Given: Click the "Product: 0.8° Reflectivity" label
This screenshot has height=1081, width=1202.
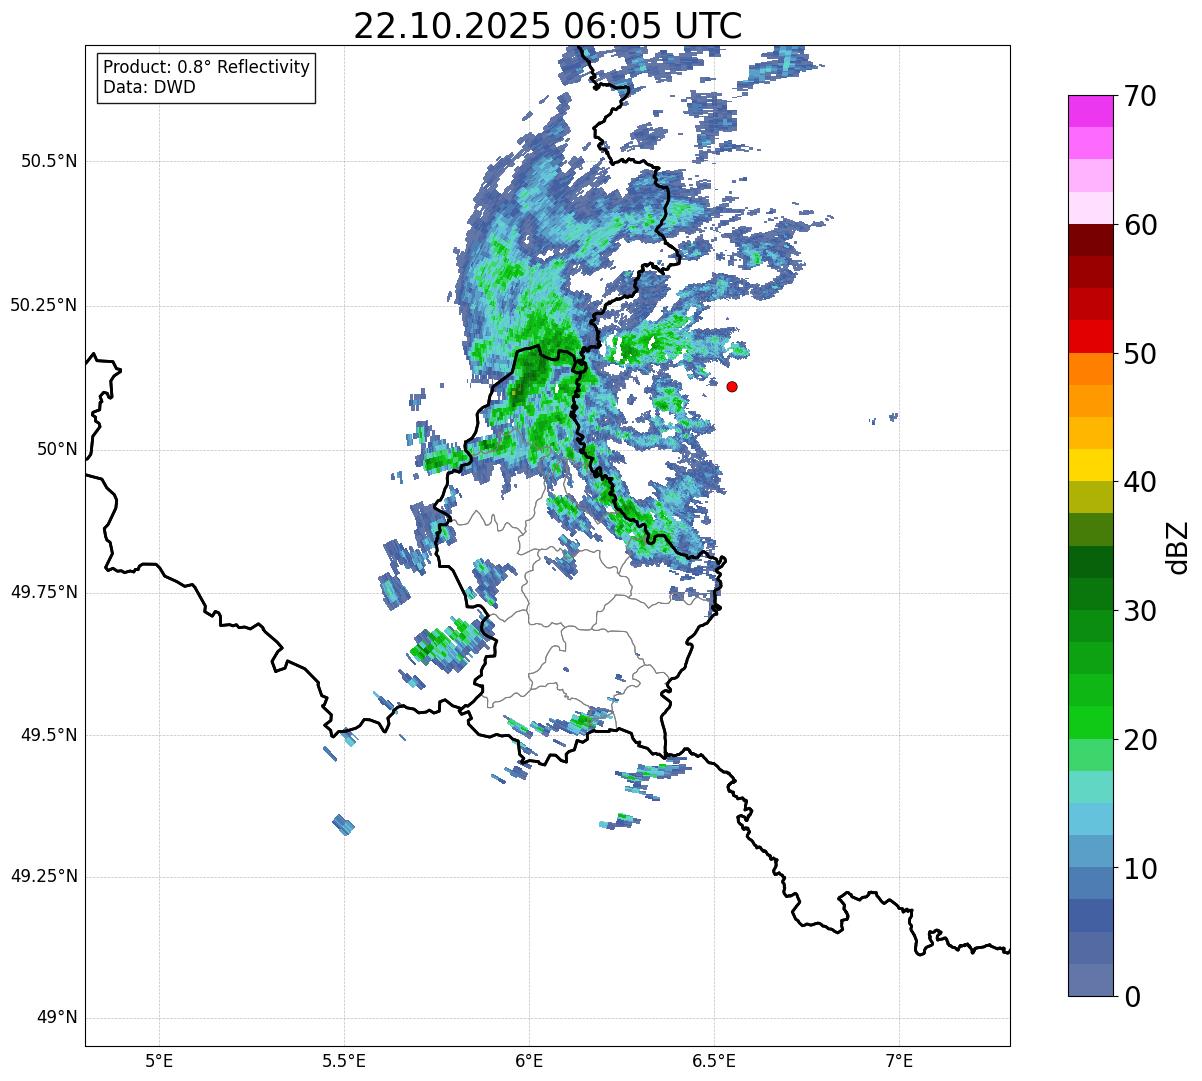Looking at the screenshot, I should click(x=207, y=67).
